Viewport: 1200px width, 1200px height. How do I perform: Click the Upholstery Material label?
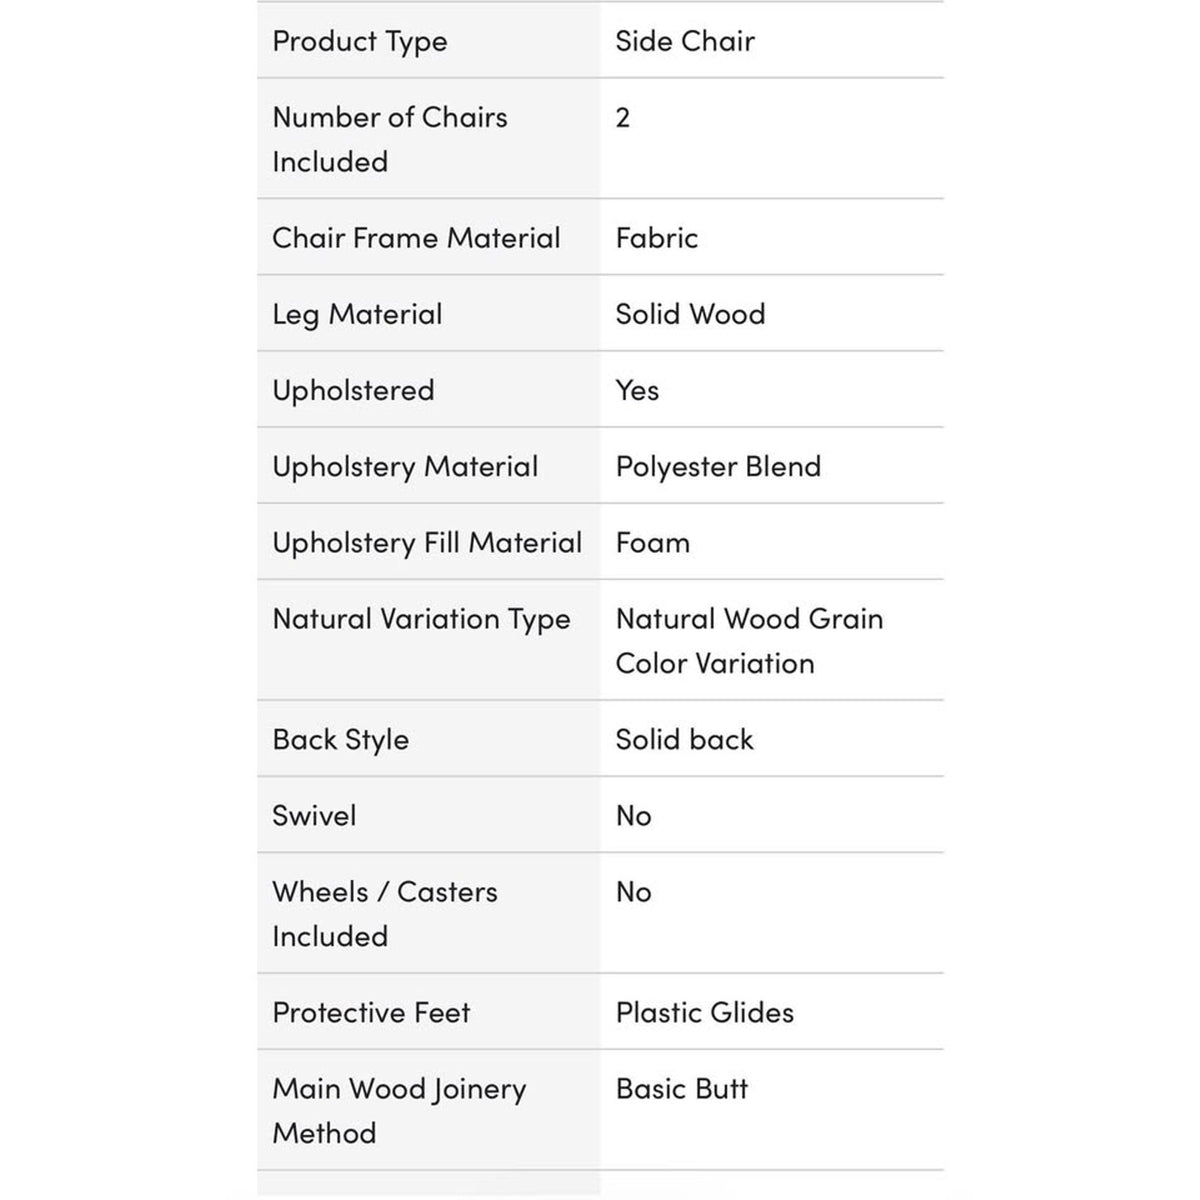[405, 467]
